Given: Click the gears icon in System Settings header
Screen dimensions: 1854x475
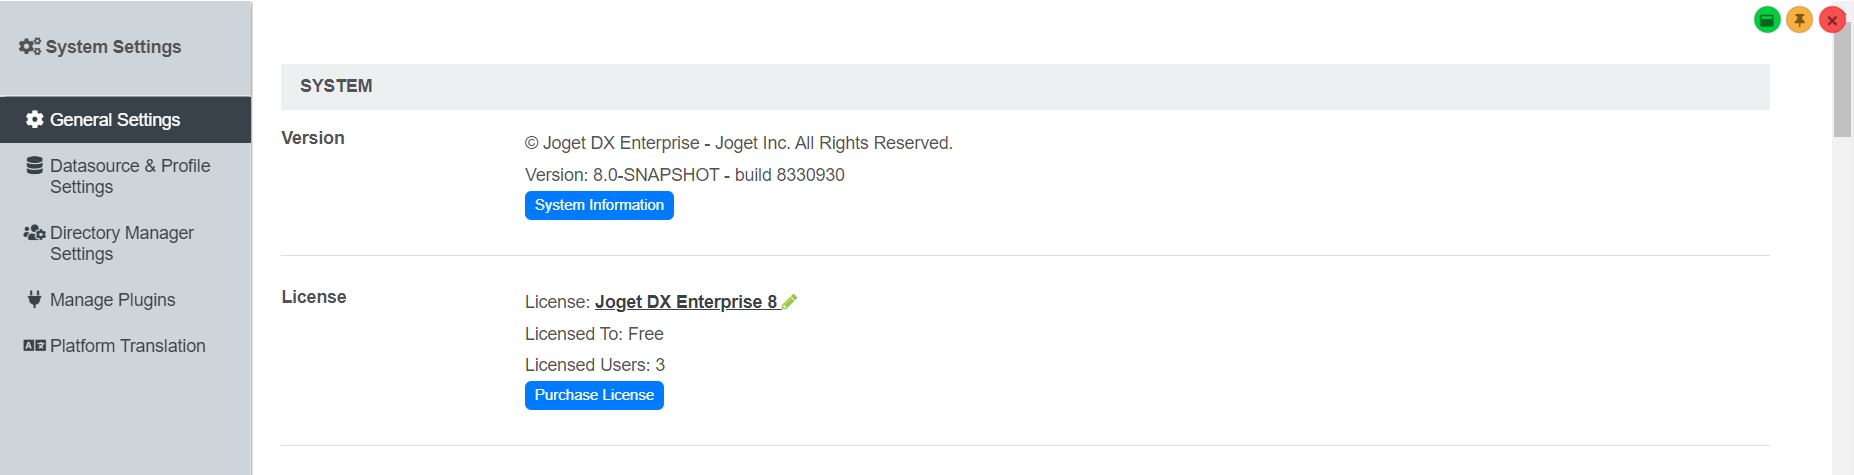Looking at the screenshot, I should (30, 46).
